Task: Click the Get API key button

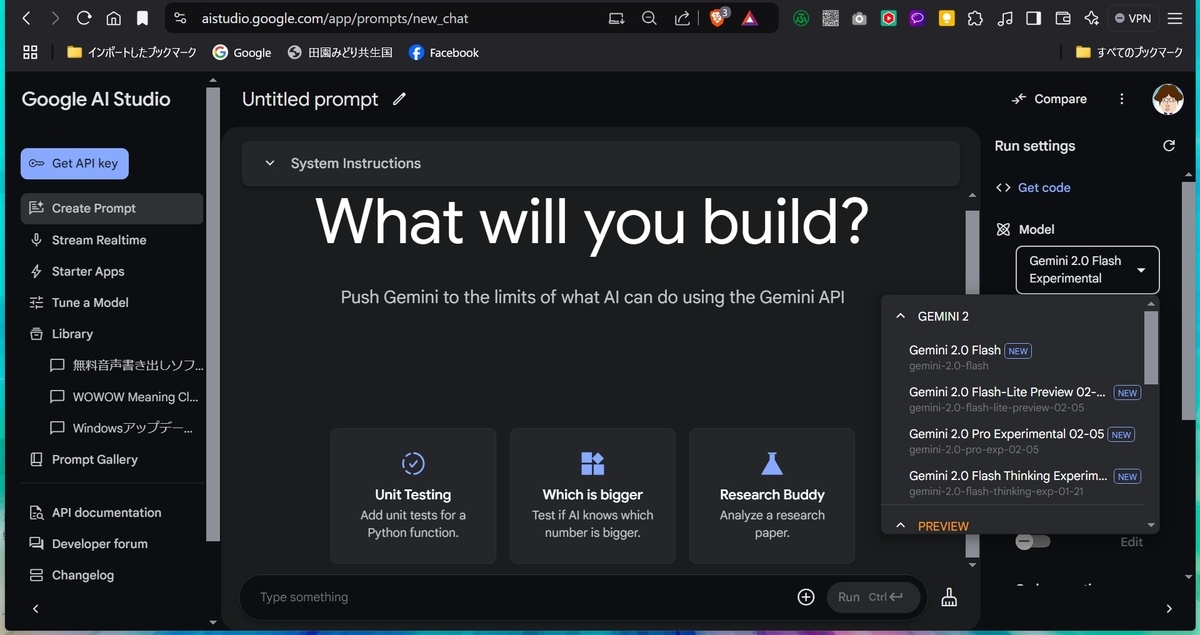Action: [x=74, y=163]
